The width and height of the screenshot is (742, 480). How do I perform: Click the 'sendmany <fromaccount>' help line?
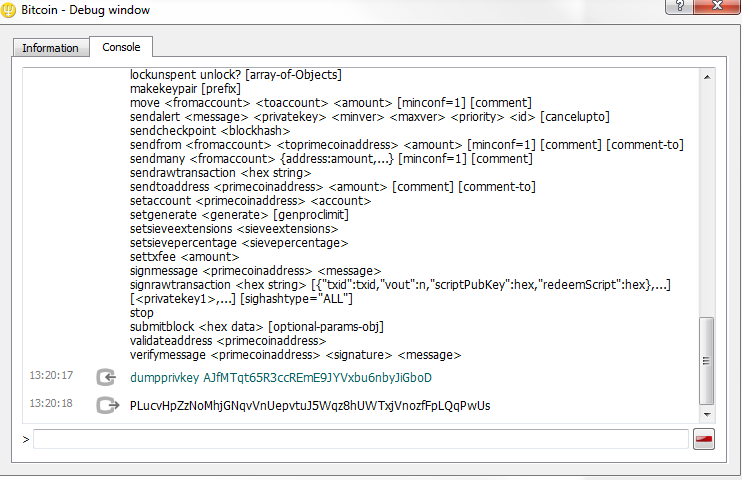point(331,159)
